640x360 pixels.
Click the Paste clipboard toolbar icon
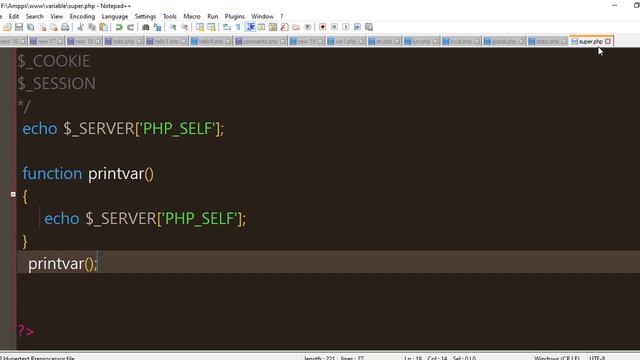click(104, 27)
